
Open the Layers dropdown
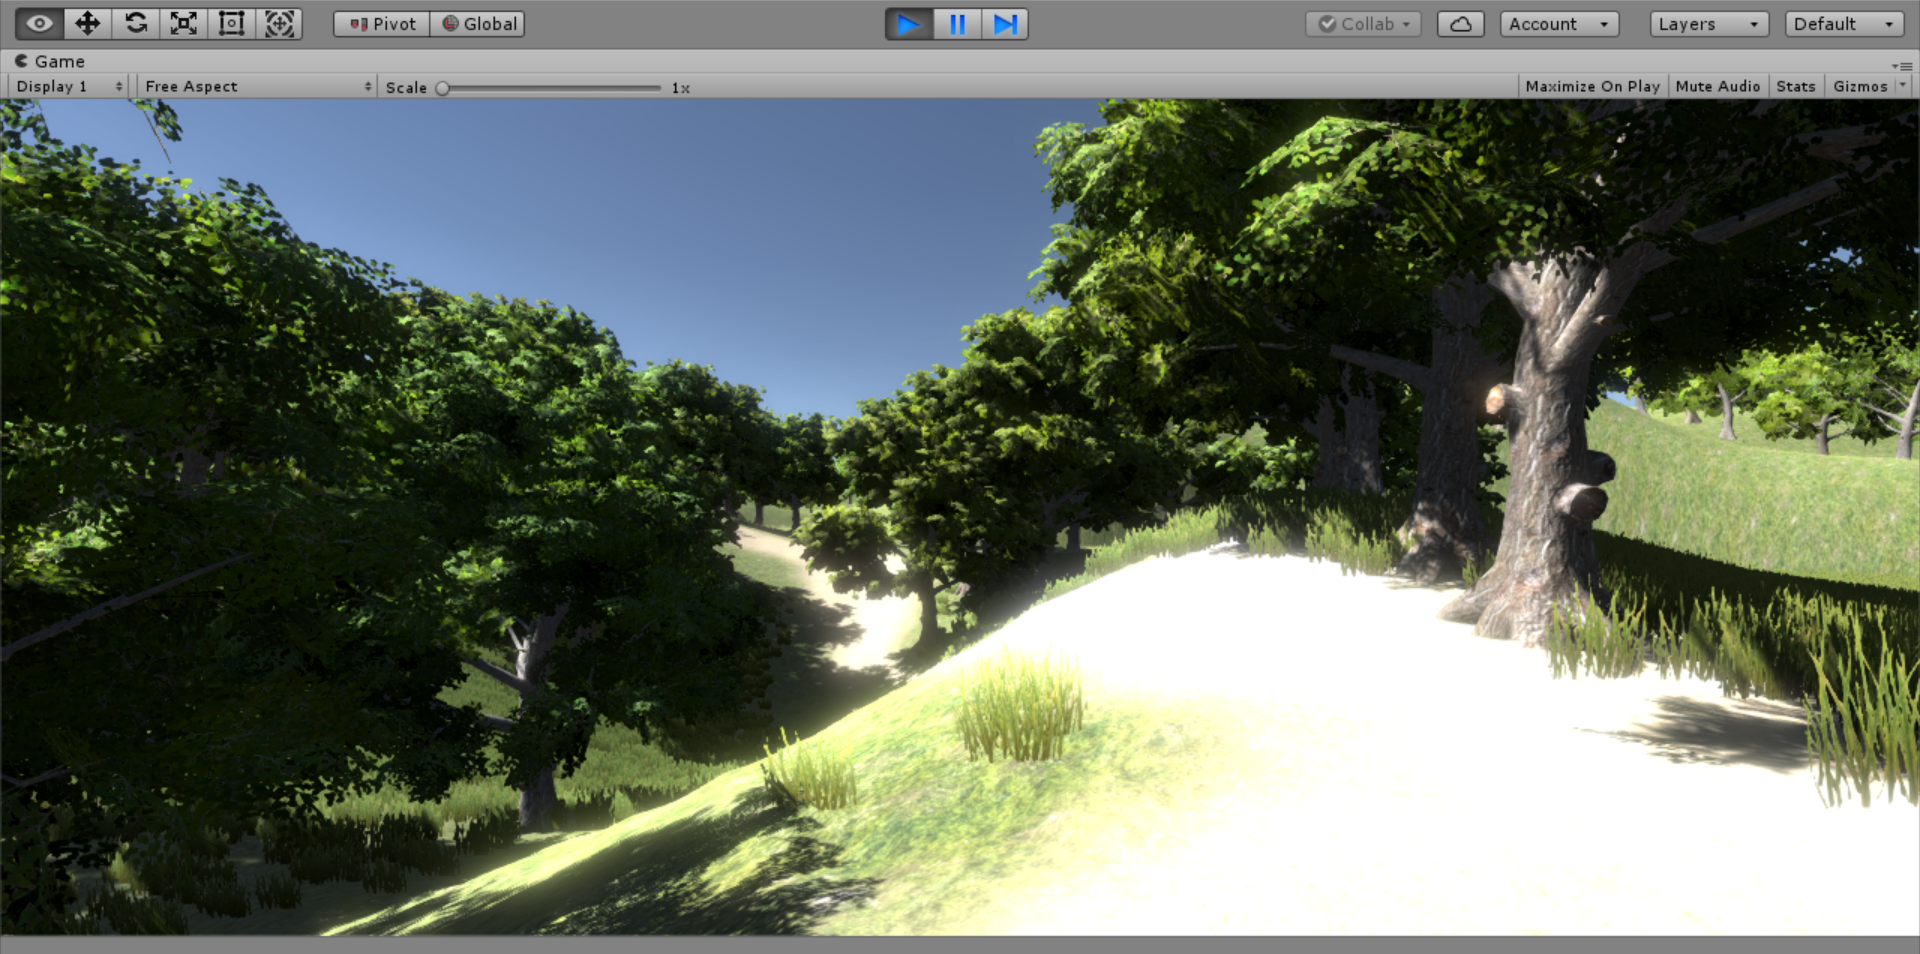pyautogui.click(x=1709, y=24)
